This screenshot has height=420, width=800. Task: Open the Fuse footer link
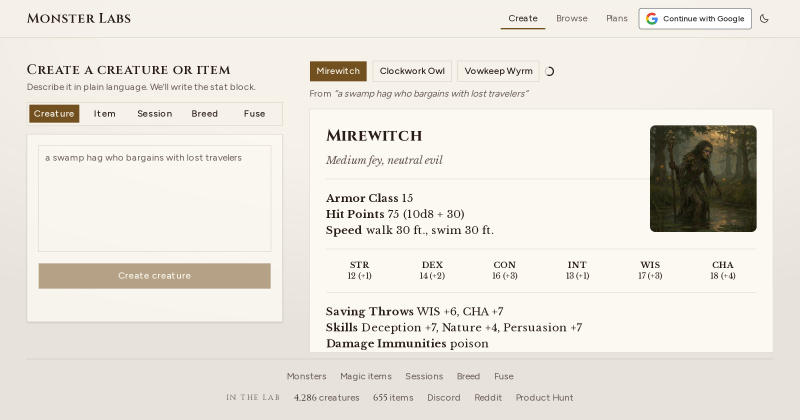tap(504, 376)
